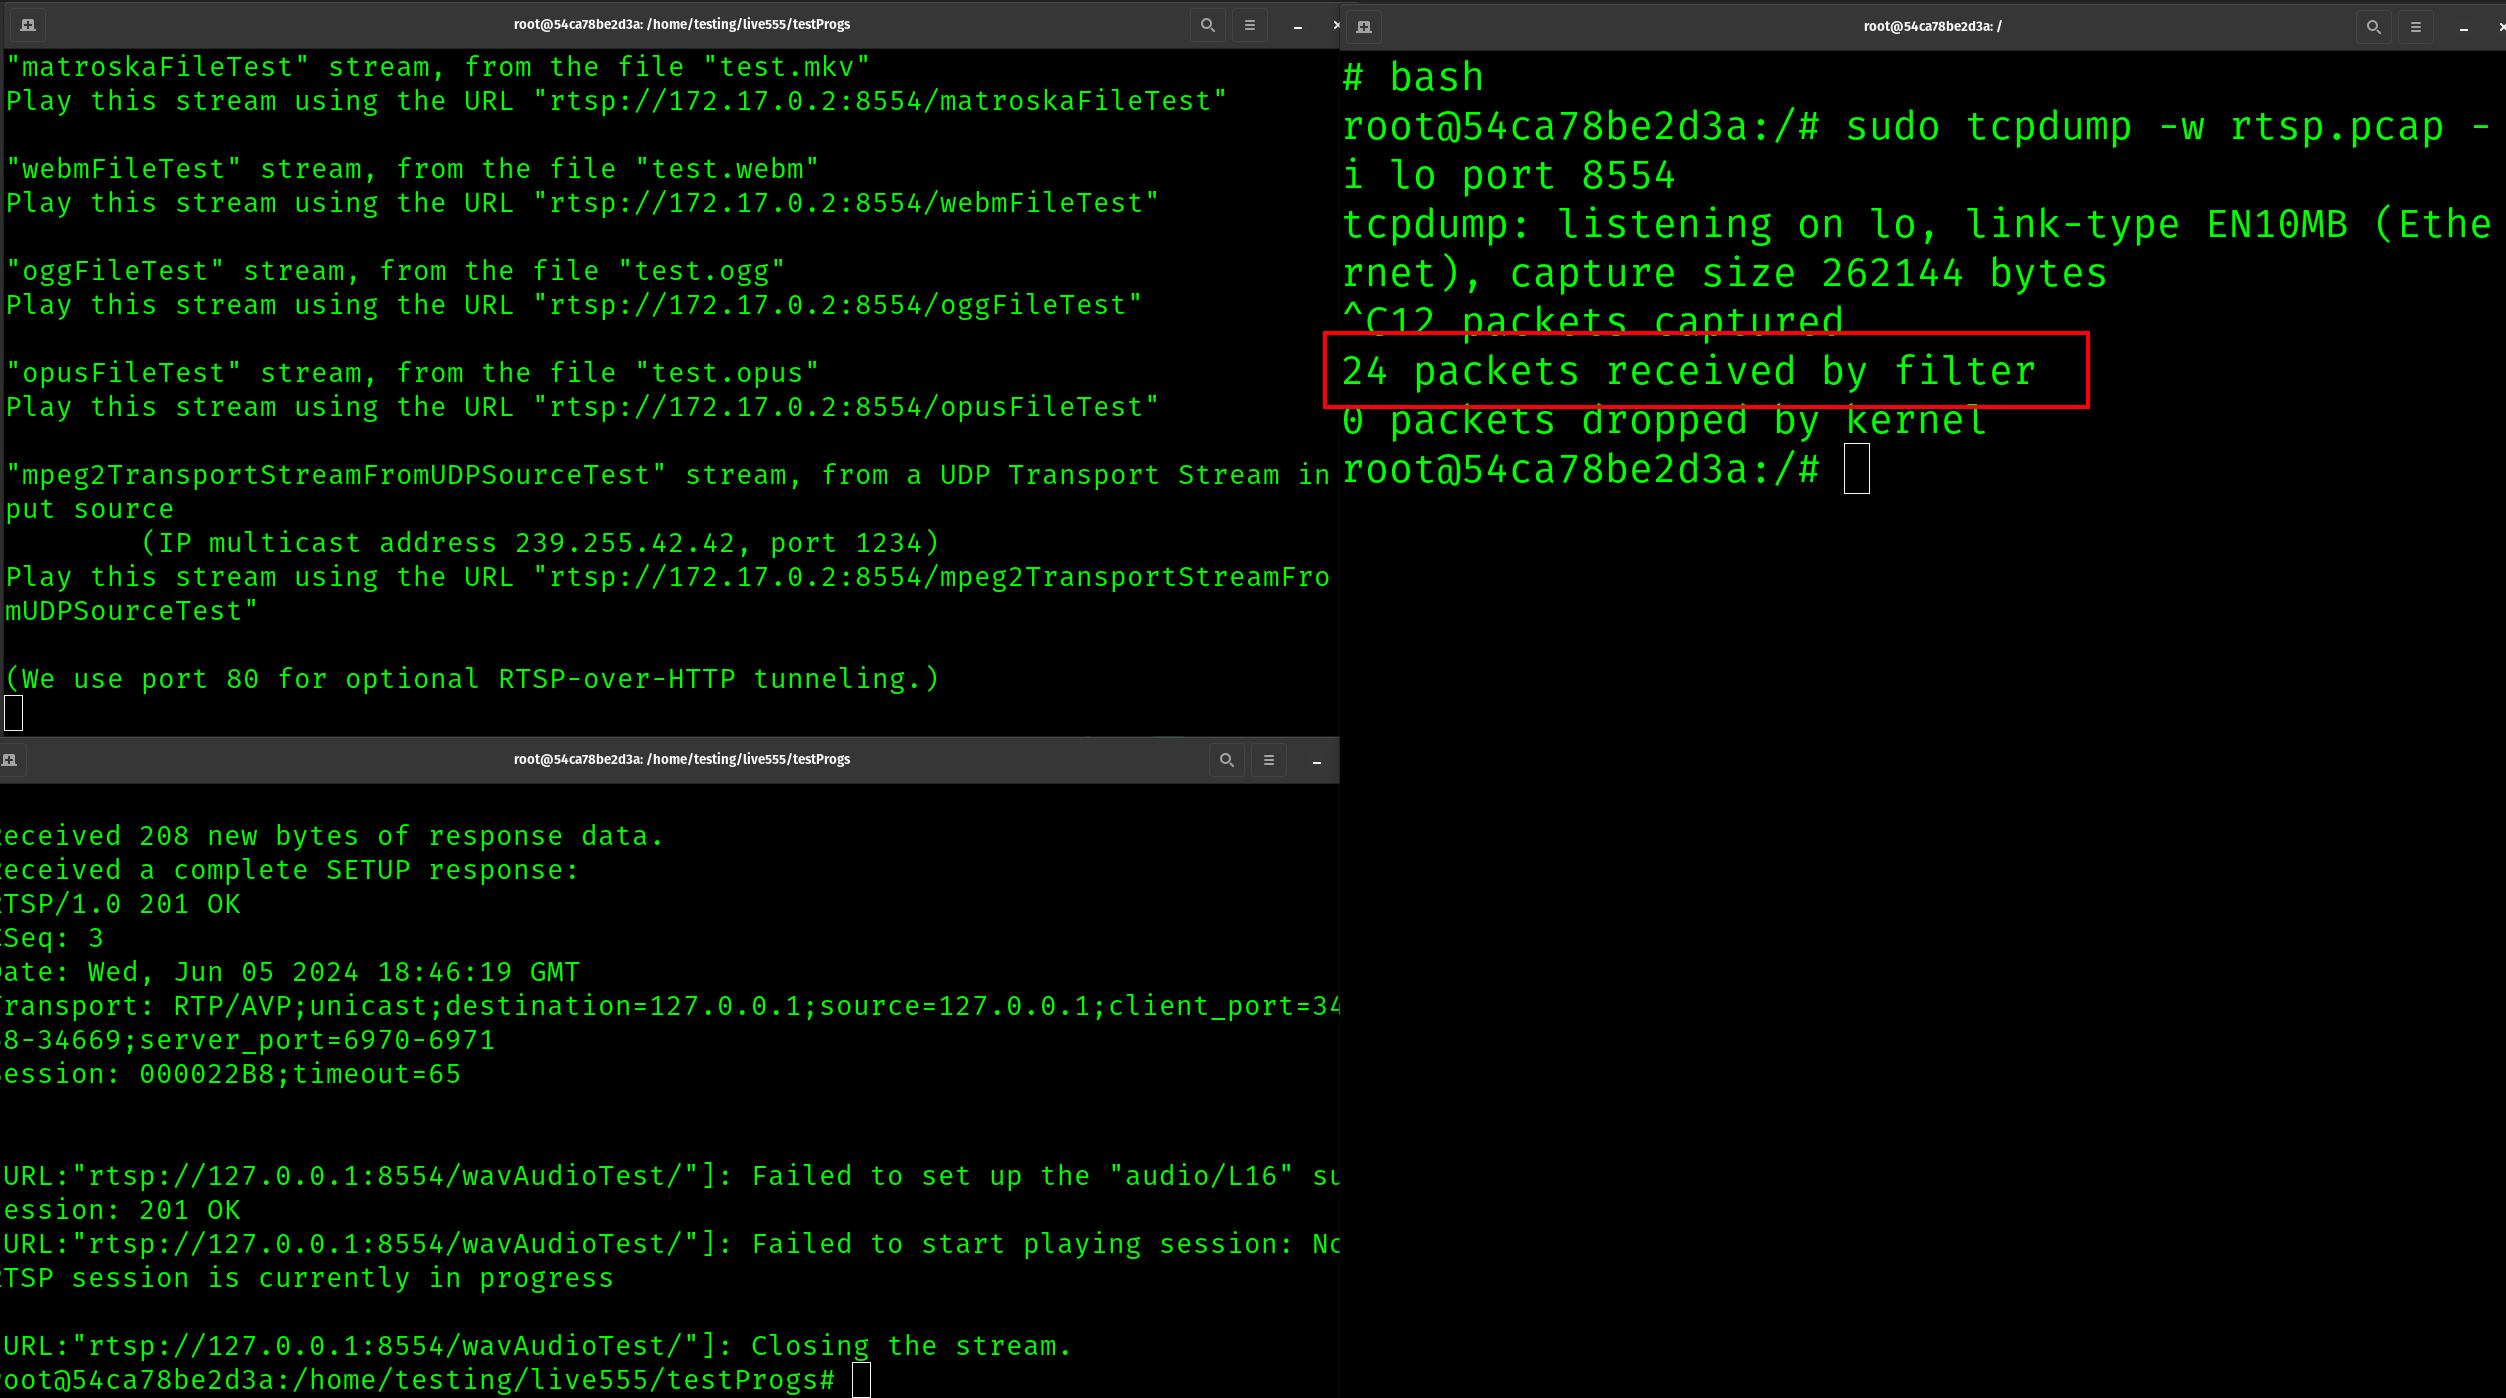2506x1398 pixels.
Task: Click the bottom terminal's testProgs title bar
Action: [682, 760]
